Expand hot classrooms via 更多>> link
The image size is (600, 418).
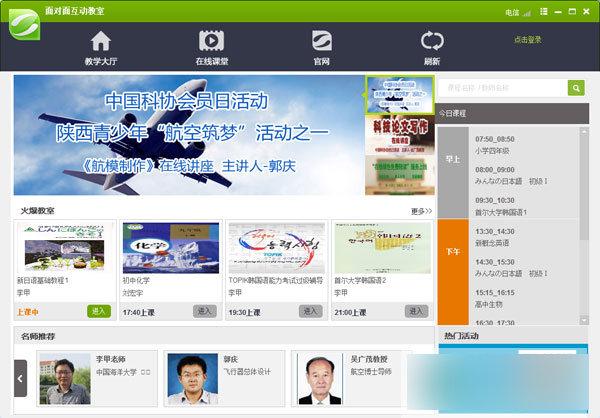421,211
